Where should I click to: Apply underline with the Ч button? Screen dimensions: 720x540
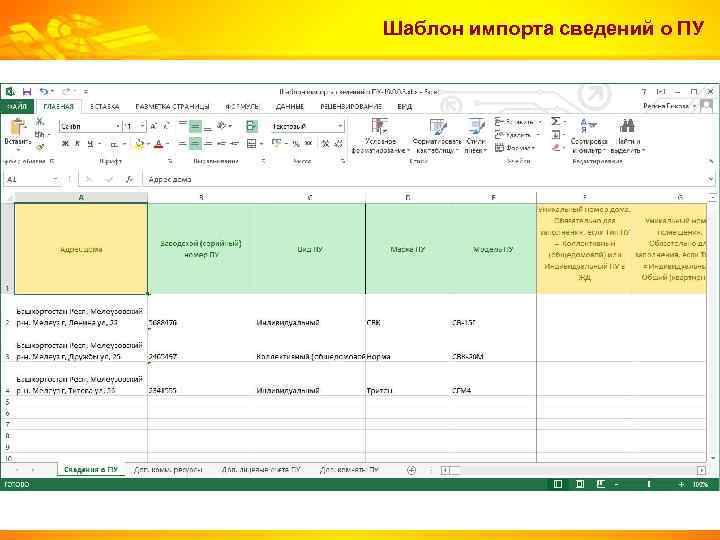tap(90, 144)
